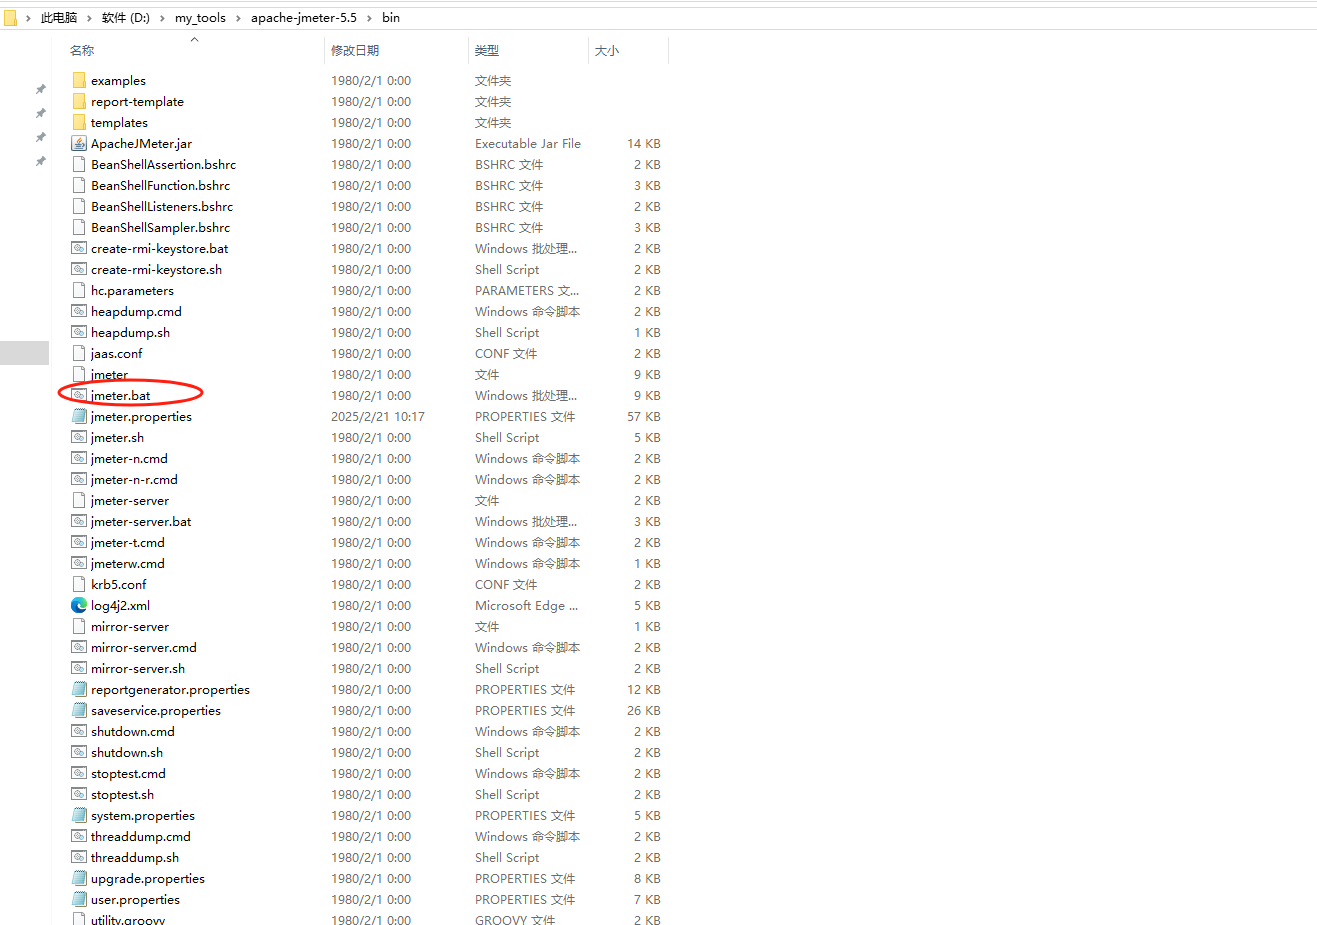Click the mirror-server.cmd file icon
This screenshot has height=925, width=1317.
click(79, 647)
